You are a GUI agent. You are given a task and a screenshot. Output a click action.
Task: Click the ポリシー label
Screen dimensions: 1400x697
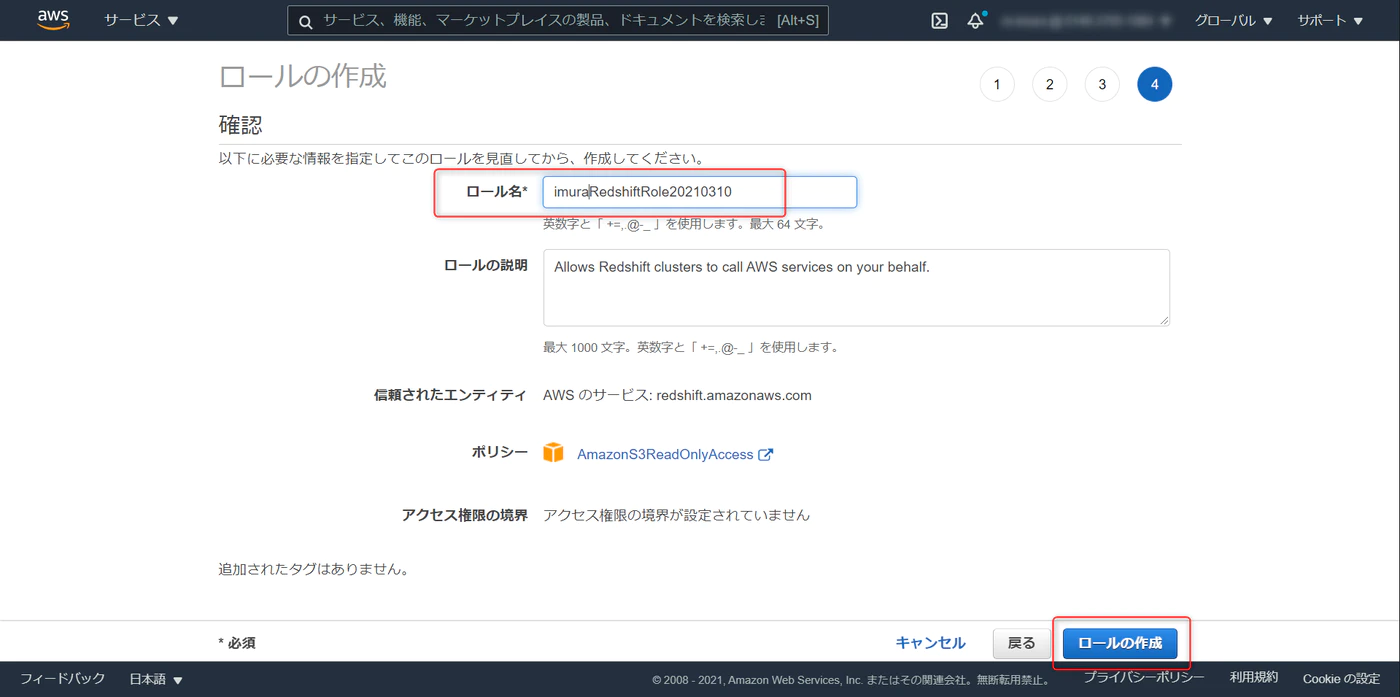click(499, 453)
